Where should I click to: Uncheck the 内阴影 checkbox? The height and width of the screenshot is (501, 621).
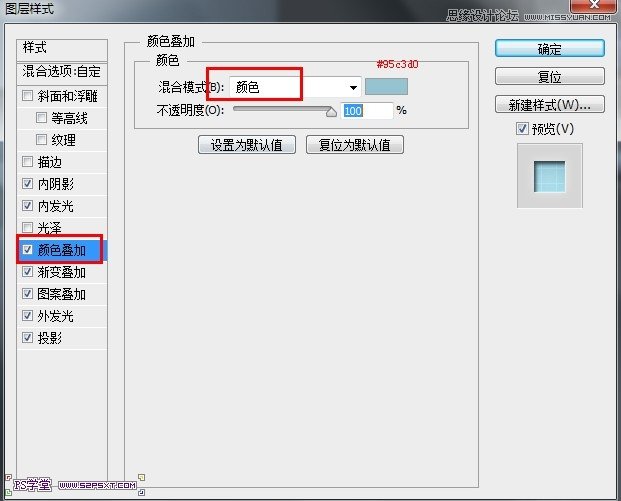pos(27,183)
